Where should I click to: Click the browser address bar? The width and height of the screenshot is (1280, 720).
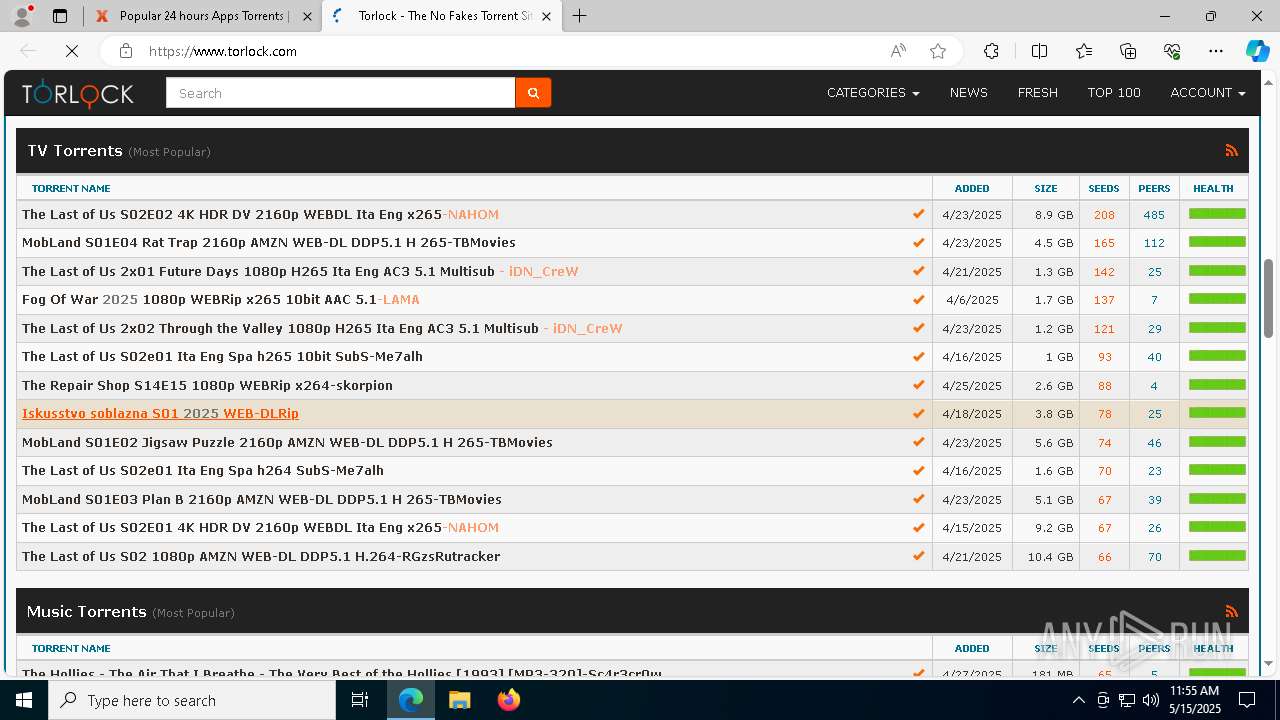click(510, 51)
